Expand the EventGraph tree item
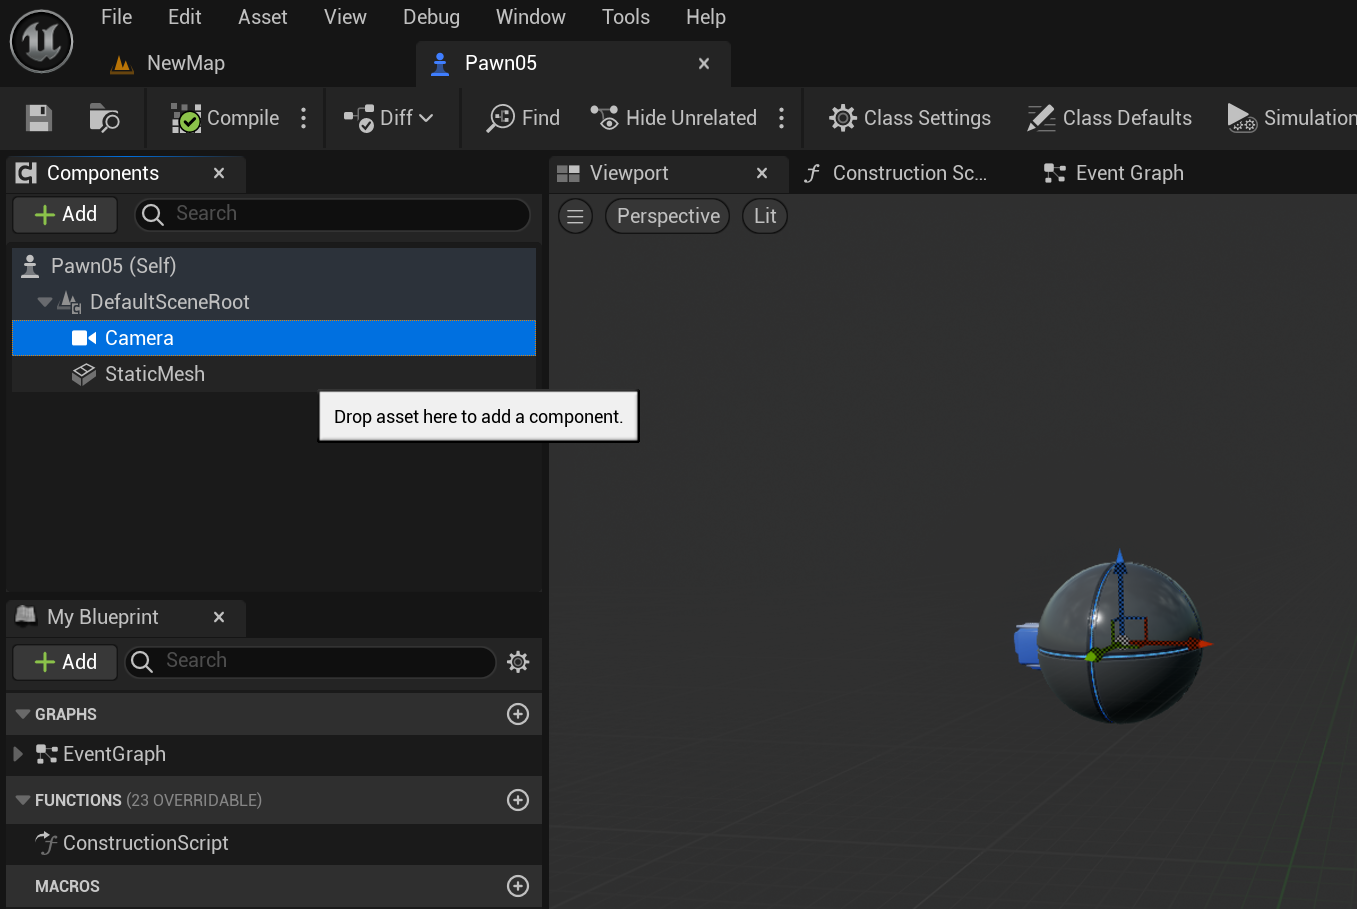 point(18,754)
